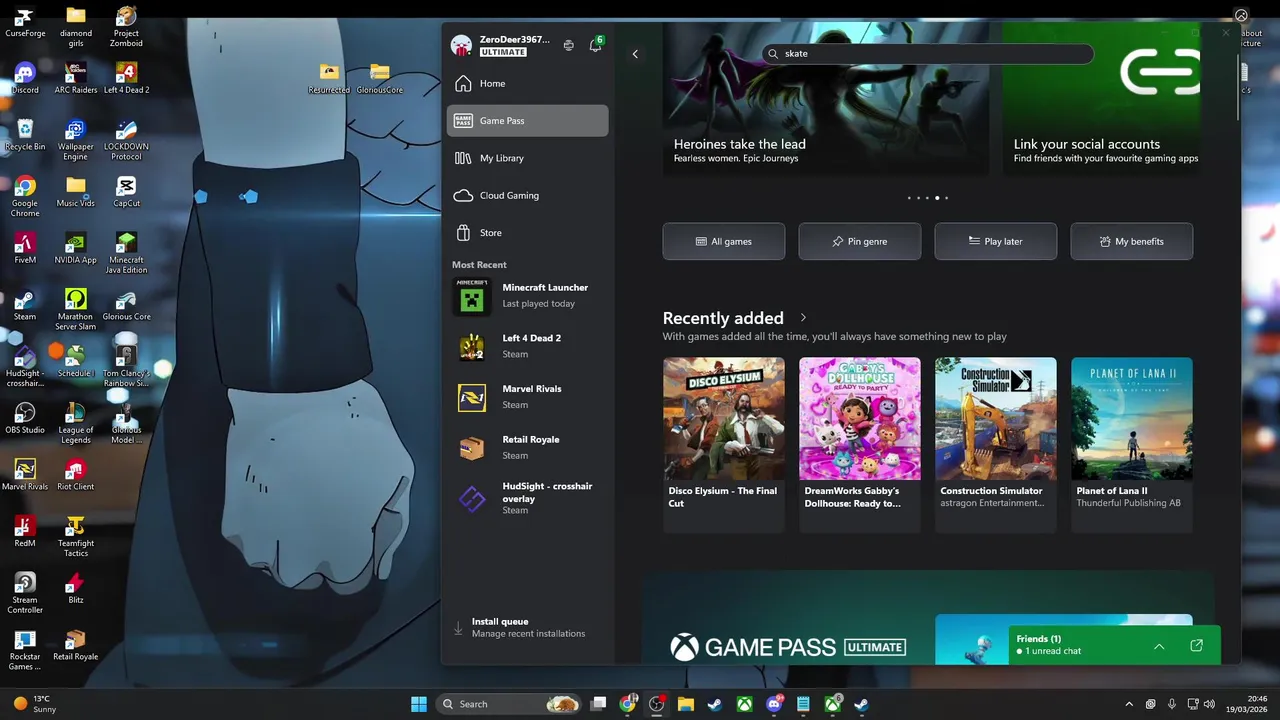1280x720 pixels.
Task: Select Game Pass in the Xbox sidebar
Action: 527,120
